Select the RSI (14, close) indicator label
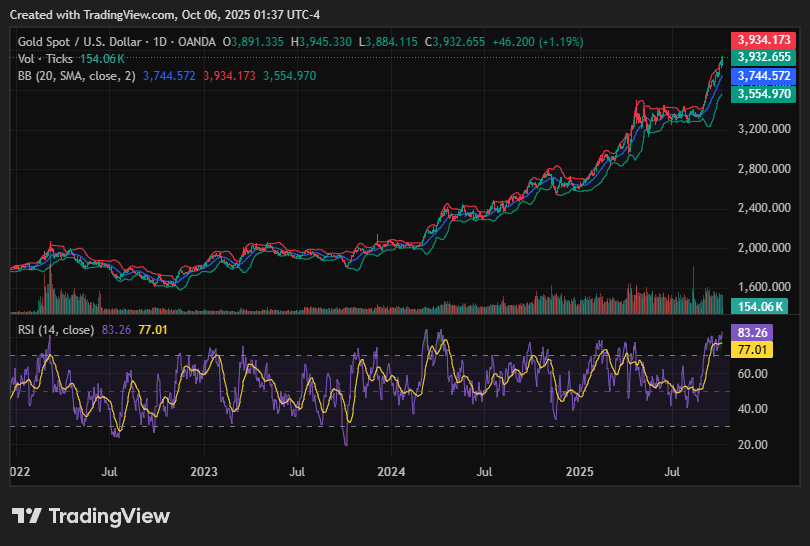Image resolution: width=810 pixels, height=546 pixels. coord(57,330)
